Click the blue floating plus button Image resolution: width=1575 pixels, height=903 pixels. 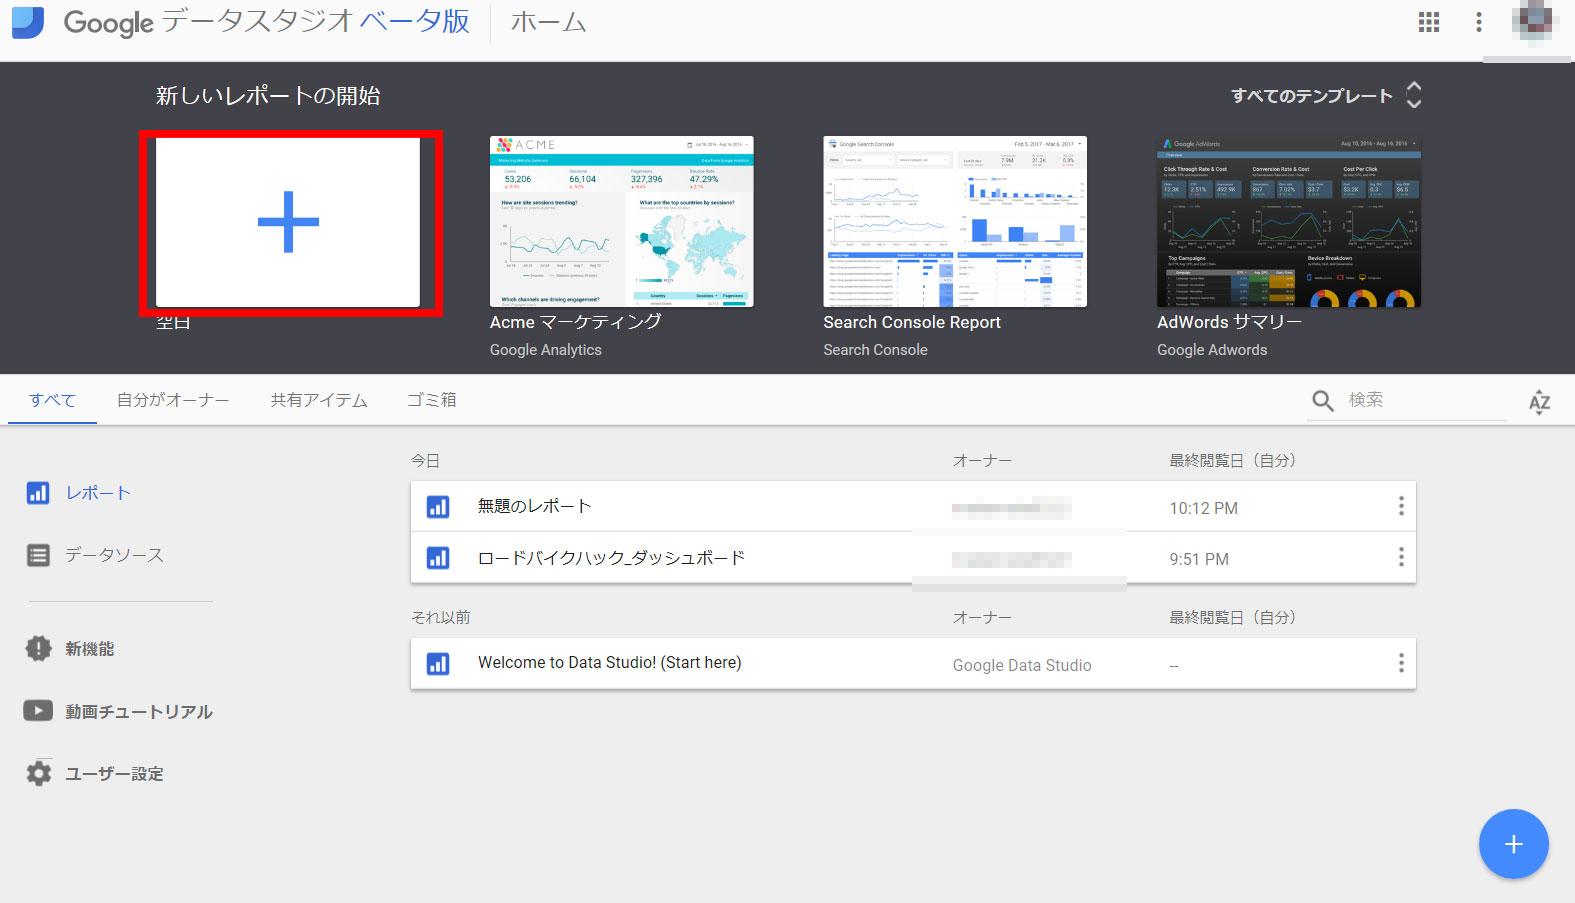click(1514, 844)
